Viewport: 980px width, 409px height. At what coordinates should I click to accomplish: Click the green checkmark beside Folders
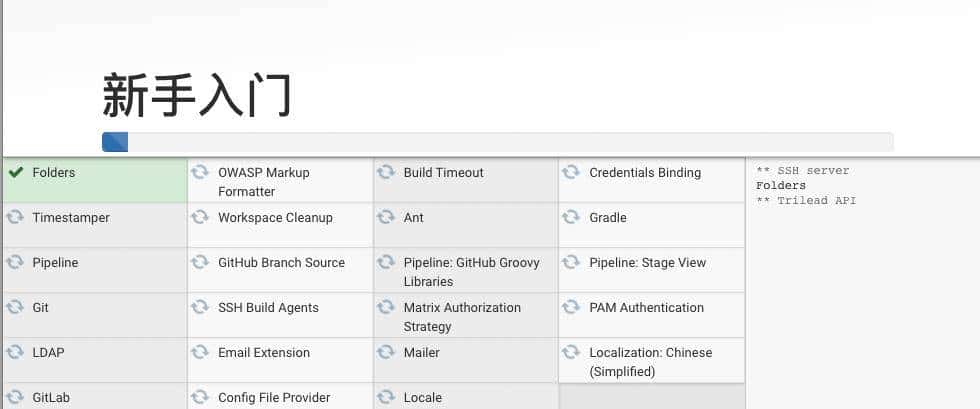16,172
